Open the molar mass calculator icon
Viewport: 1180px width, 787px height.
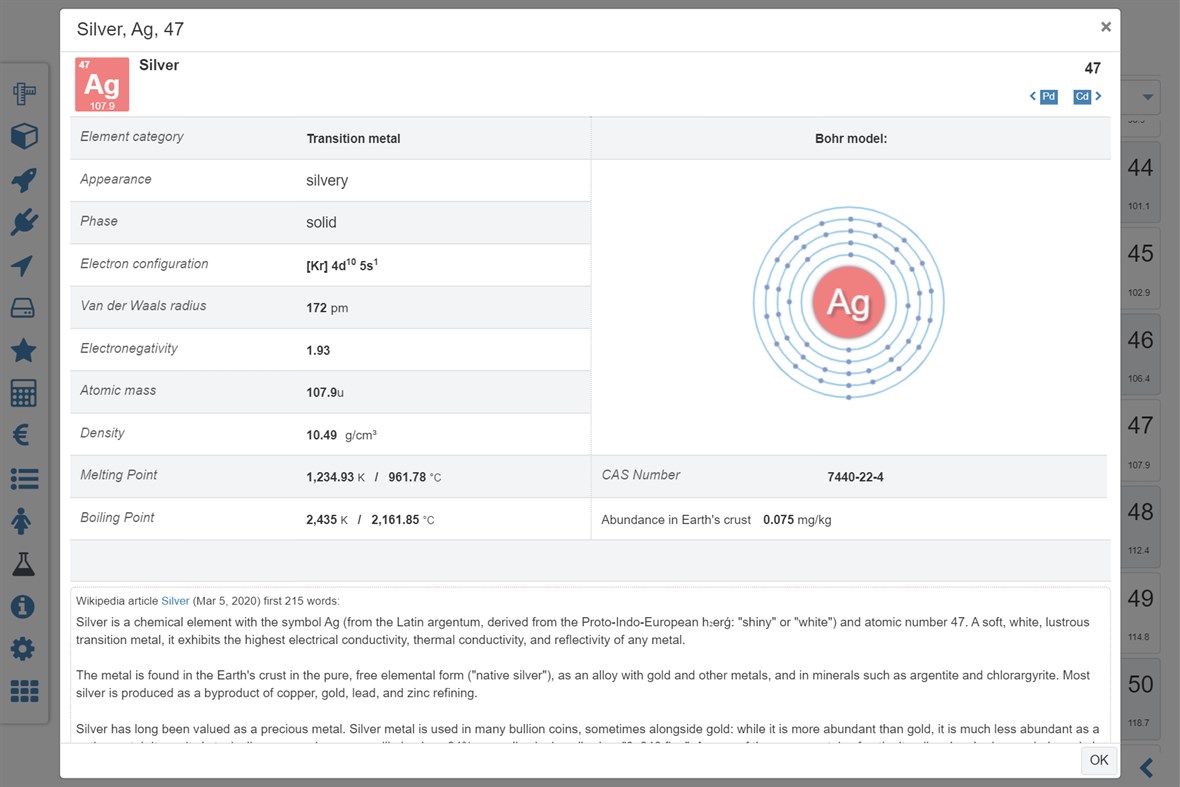[25, 393]
